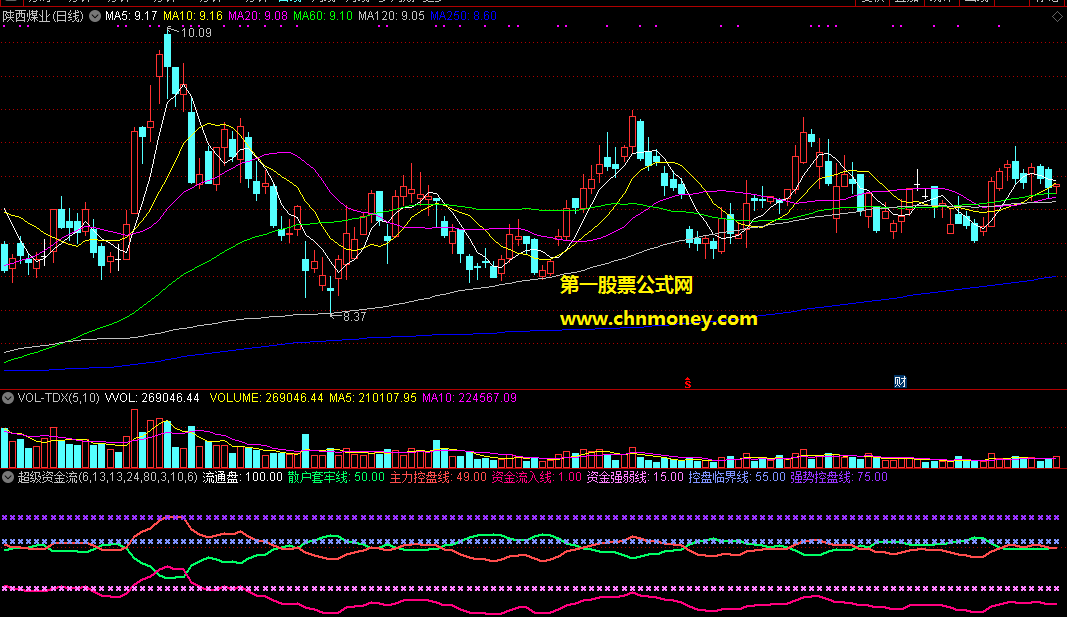This screenshot has width=1067, height=617.
Task: Click the MA120: 9.05 label
Action: (391, 16)
